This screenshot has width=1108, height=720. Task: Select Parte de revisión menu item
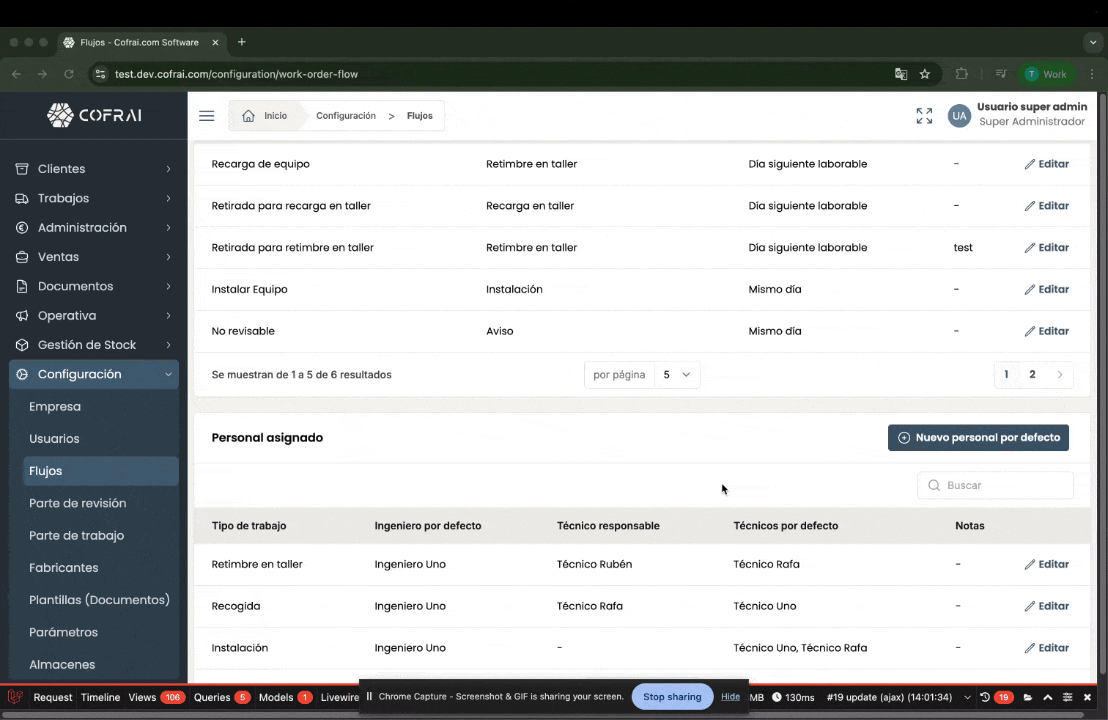(x=77, y=503)
